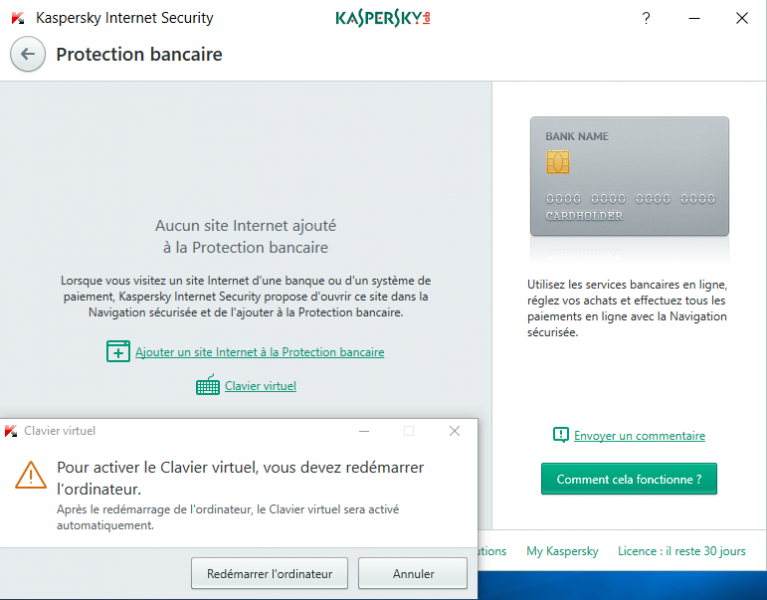Minimize the Kaspersky Internet Security window
The width and height of the screenshot is (767, 600).
click(x=694, y=19)
